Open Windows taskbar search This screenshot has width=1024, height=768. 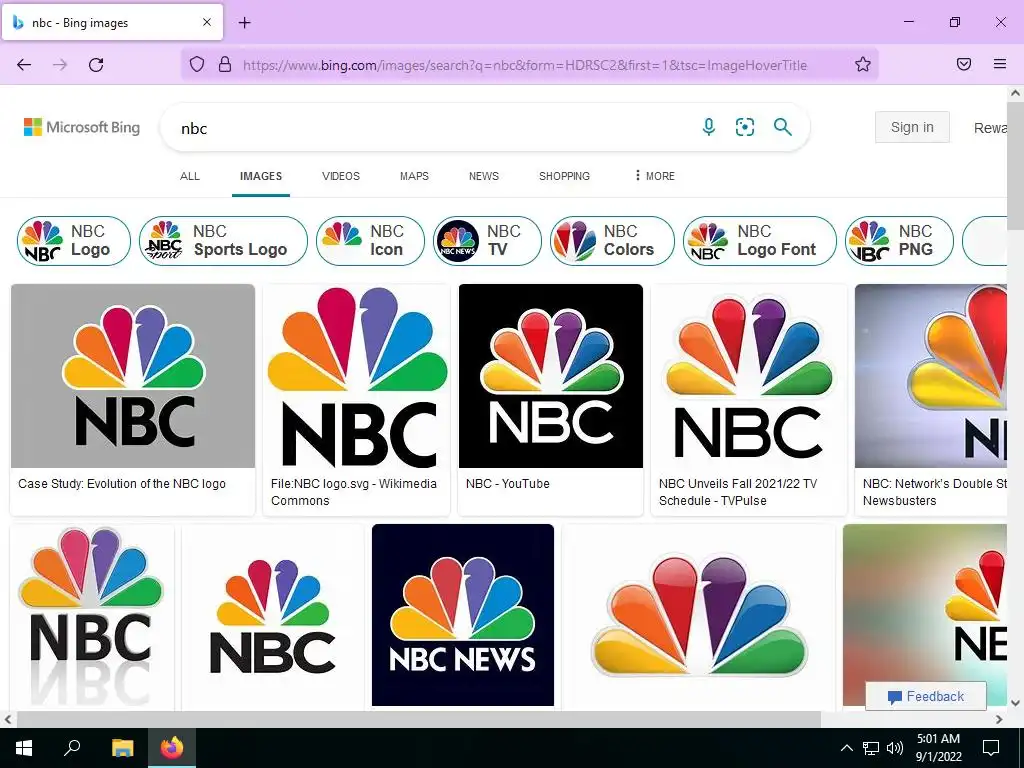pyautogui.click(x=72, y=748)
